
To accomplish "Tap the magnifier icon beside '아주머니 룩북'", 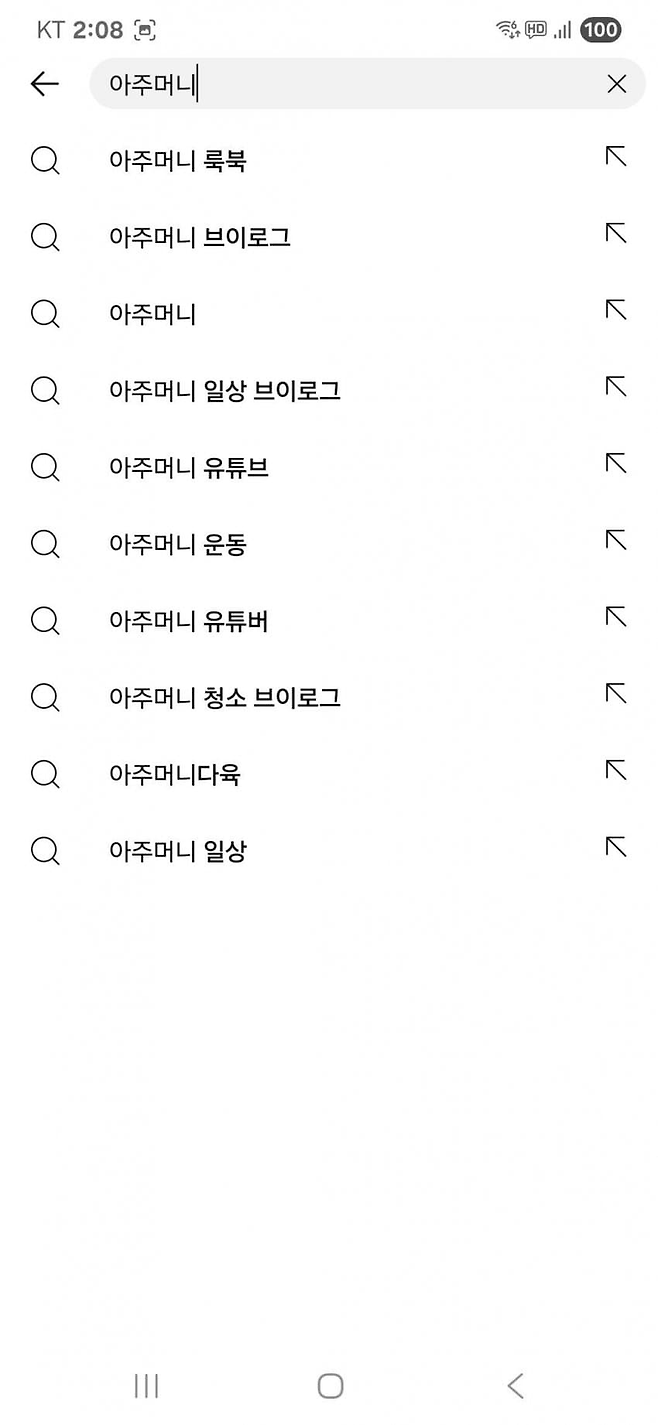I will tap(45, 160).
